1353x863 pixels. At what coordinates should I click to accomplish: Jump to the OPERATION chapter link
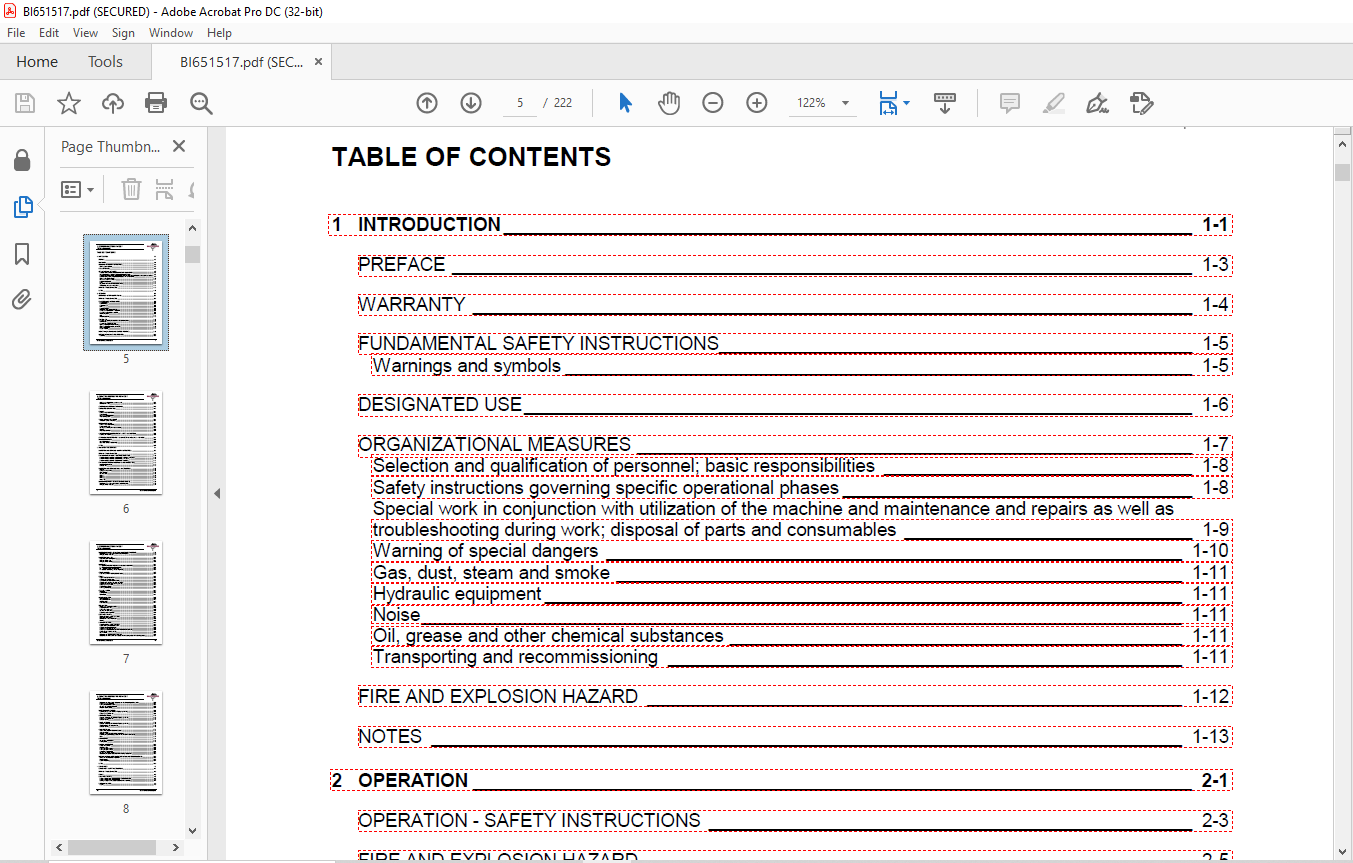pyautogui.click(x=780, y=780)
